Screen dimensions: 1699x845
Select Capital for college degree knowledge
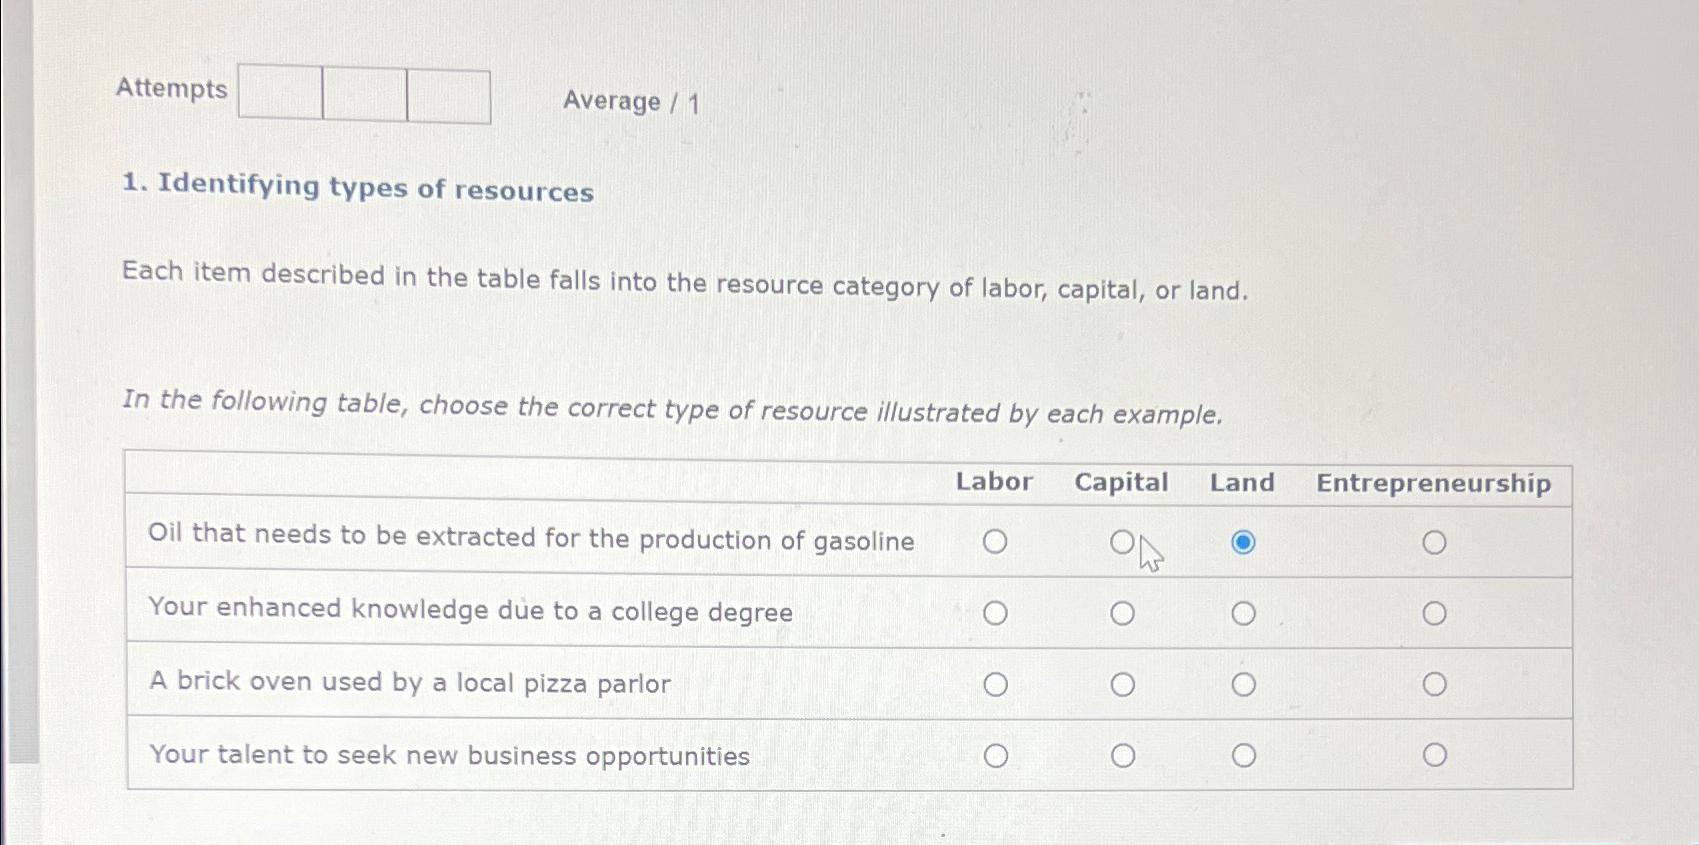1121,612
